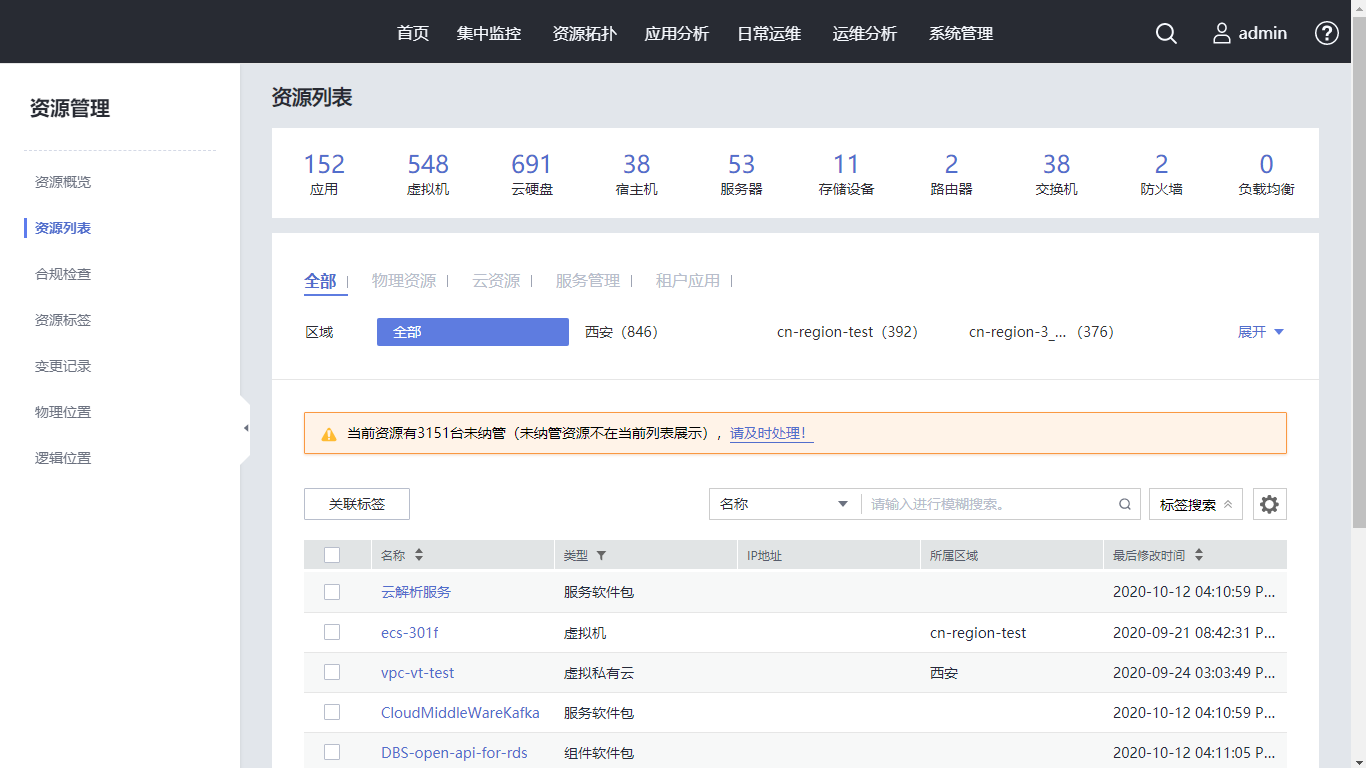
Task: Open the help question mark icon
Action: click(1326, 33)
